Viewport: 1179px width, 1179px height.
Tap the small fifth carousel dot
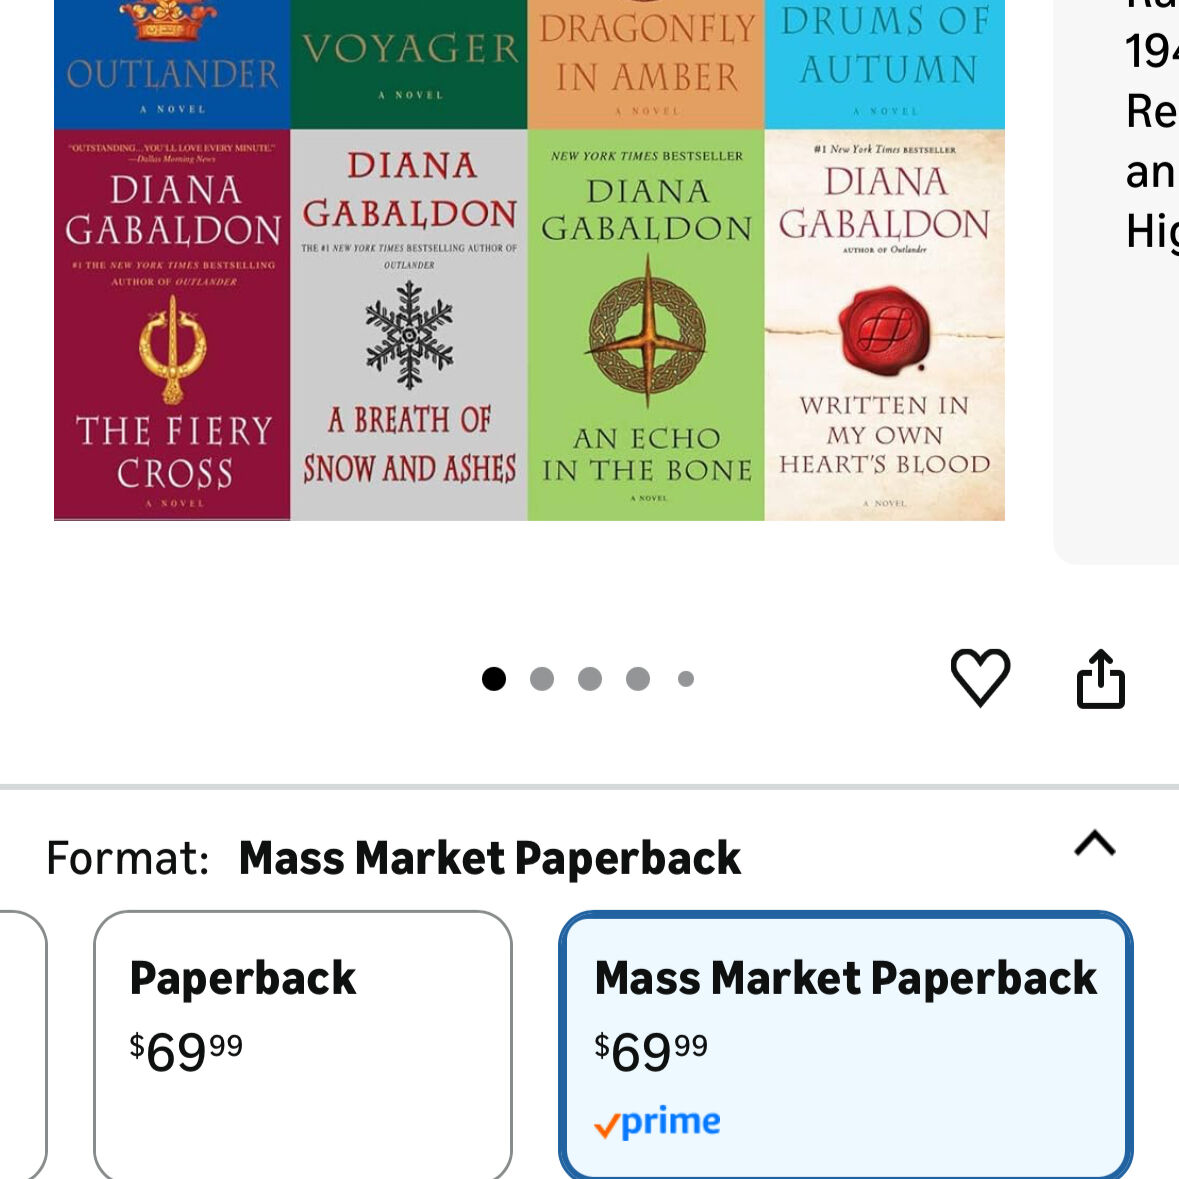click(x=686, y=679)
